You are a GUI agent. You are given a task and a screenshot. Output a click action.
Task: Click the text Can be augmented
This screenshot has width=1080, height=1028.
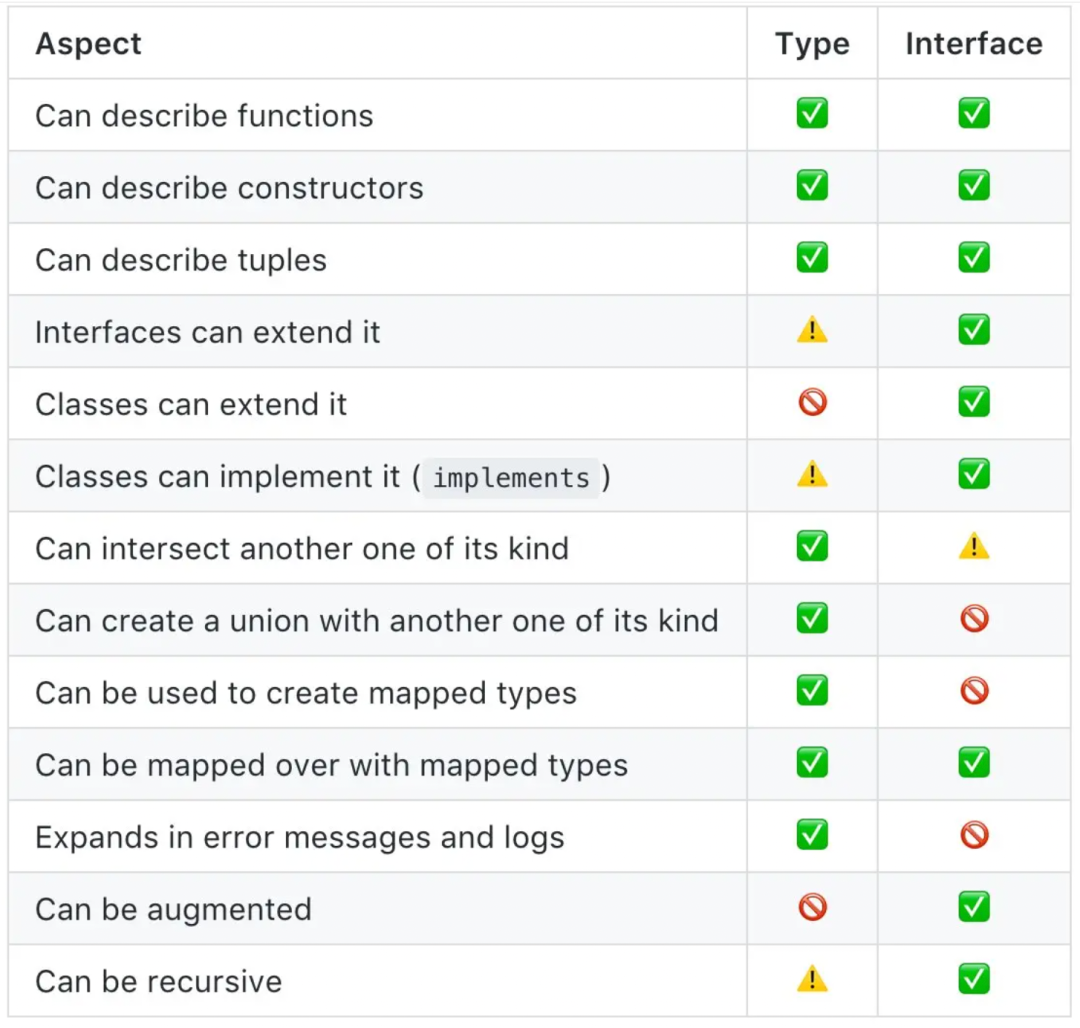point(173,909)
